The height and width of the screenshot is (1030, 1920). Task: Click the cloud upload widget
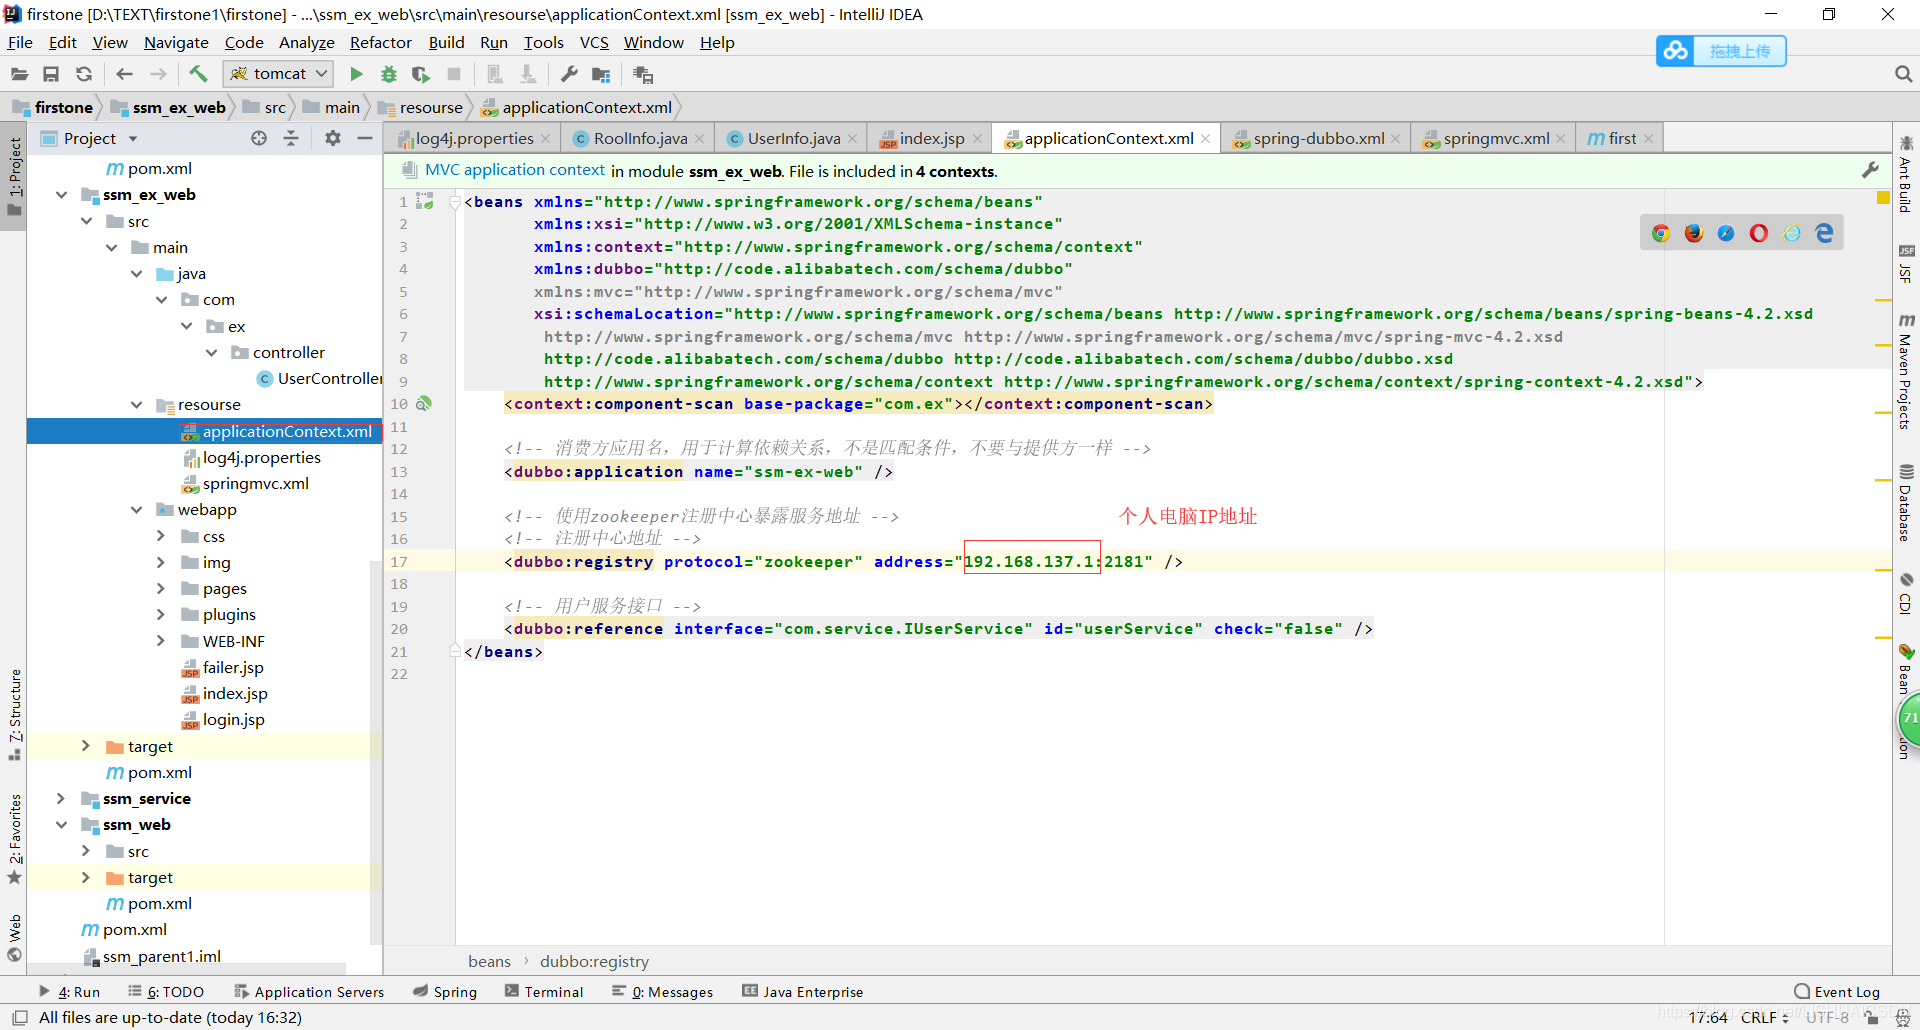click(x=1721, y=51)
